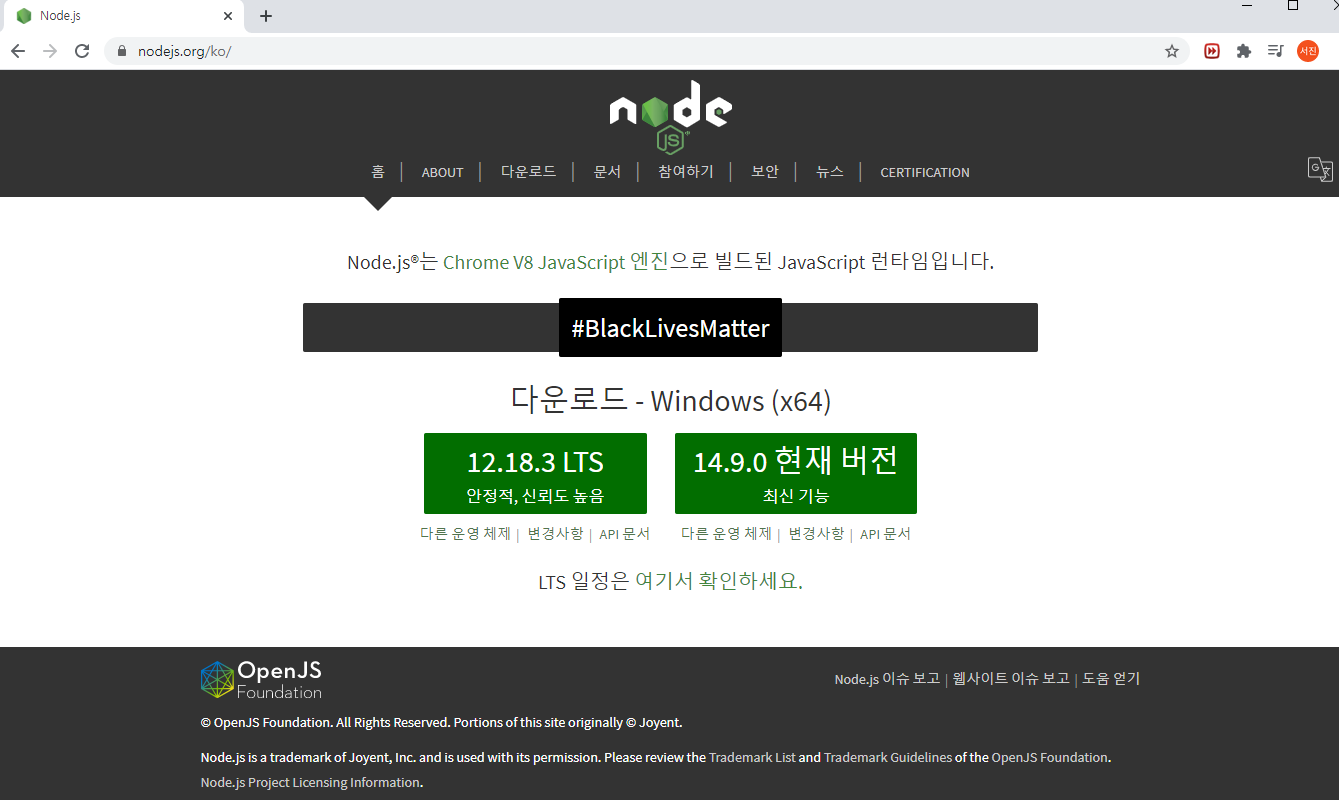Select the Node.js browser tab

(x=124, y=16)
